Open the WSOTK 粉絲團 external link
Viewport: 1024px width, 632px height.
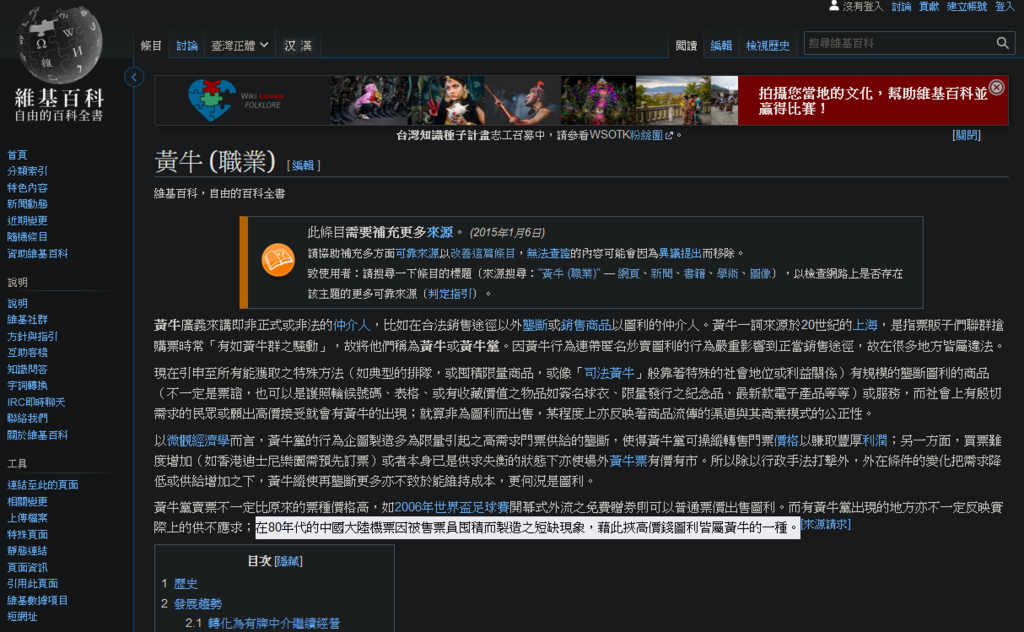tap(650, 135)
